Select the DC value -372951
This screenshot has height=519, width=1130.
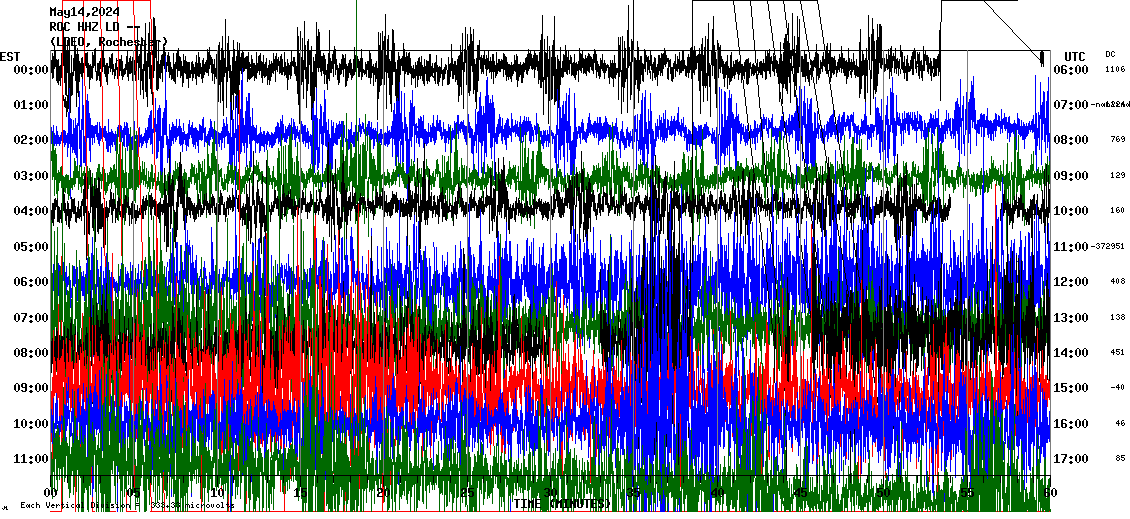[x=1108, y=247]
